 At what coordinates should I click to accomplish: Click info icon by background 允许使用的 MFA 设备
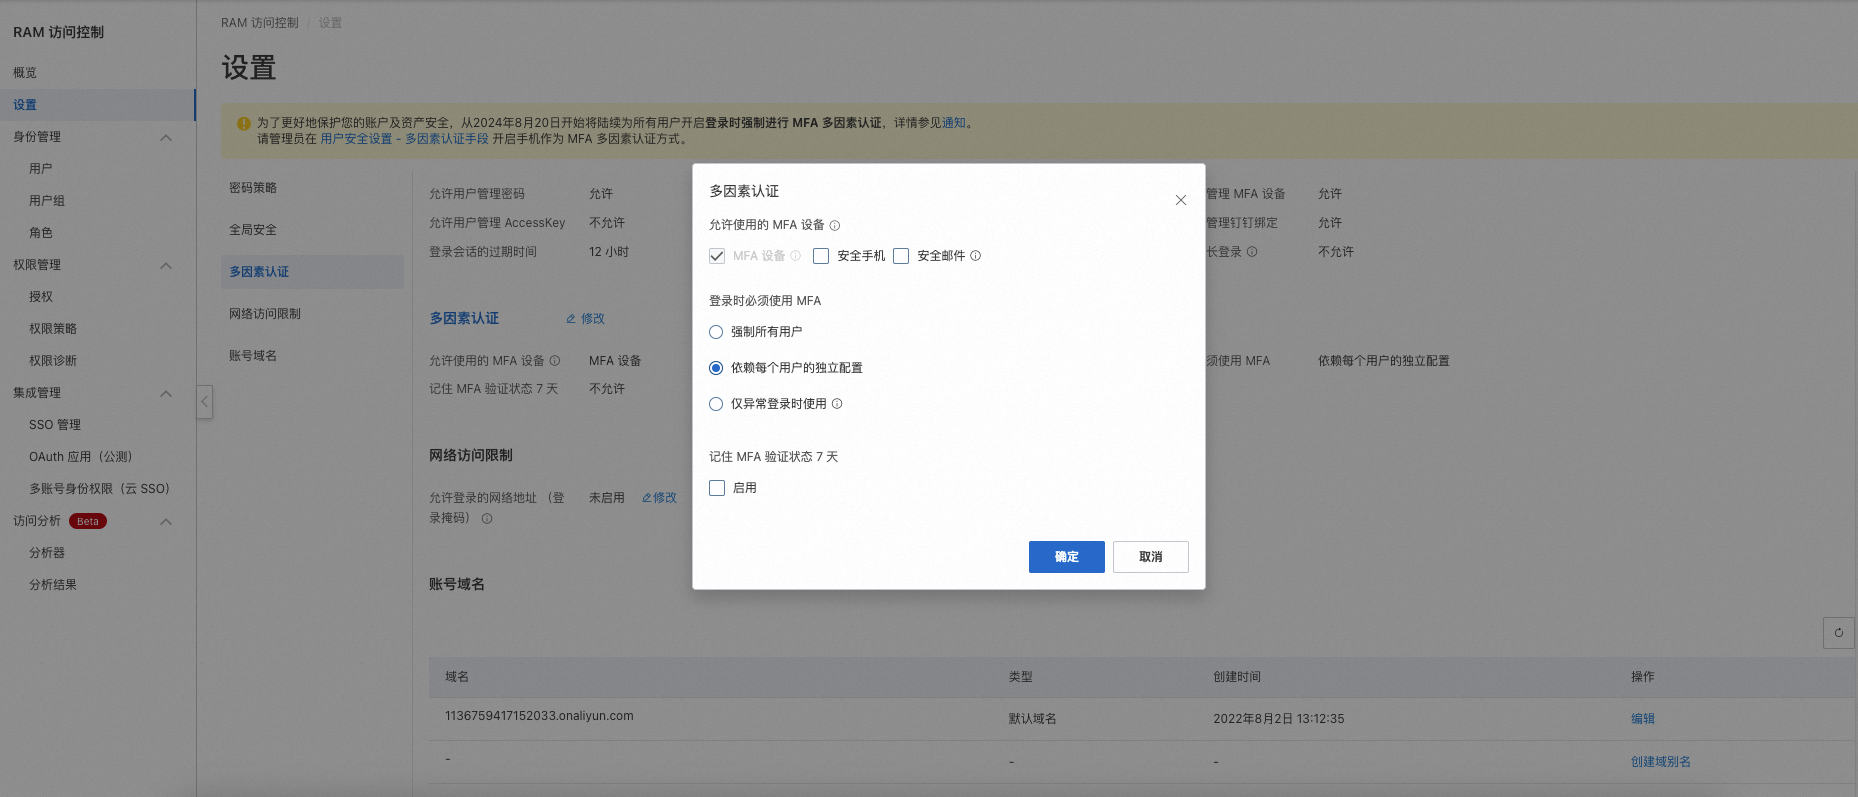(x=555, y=361)
